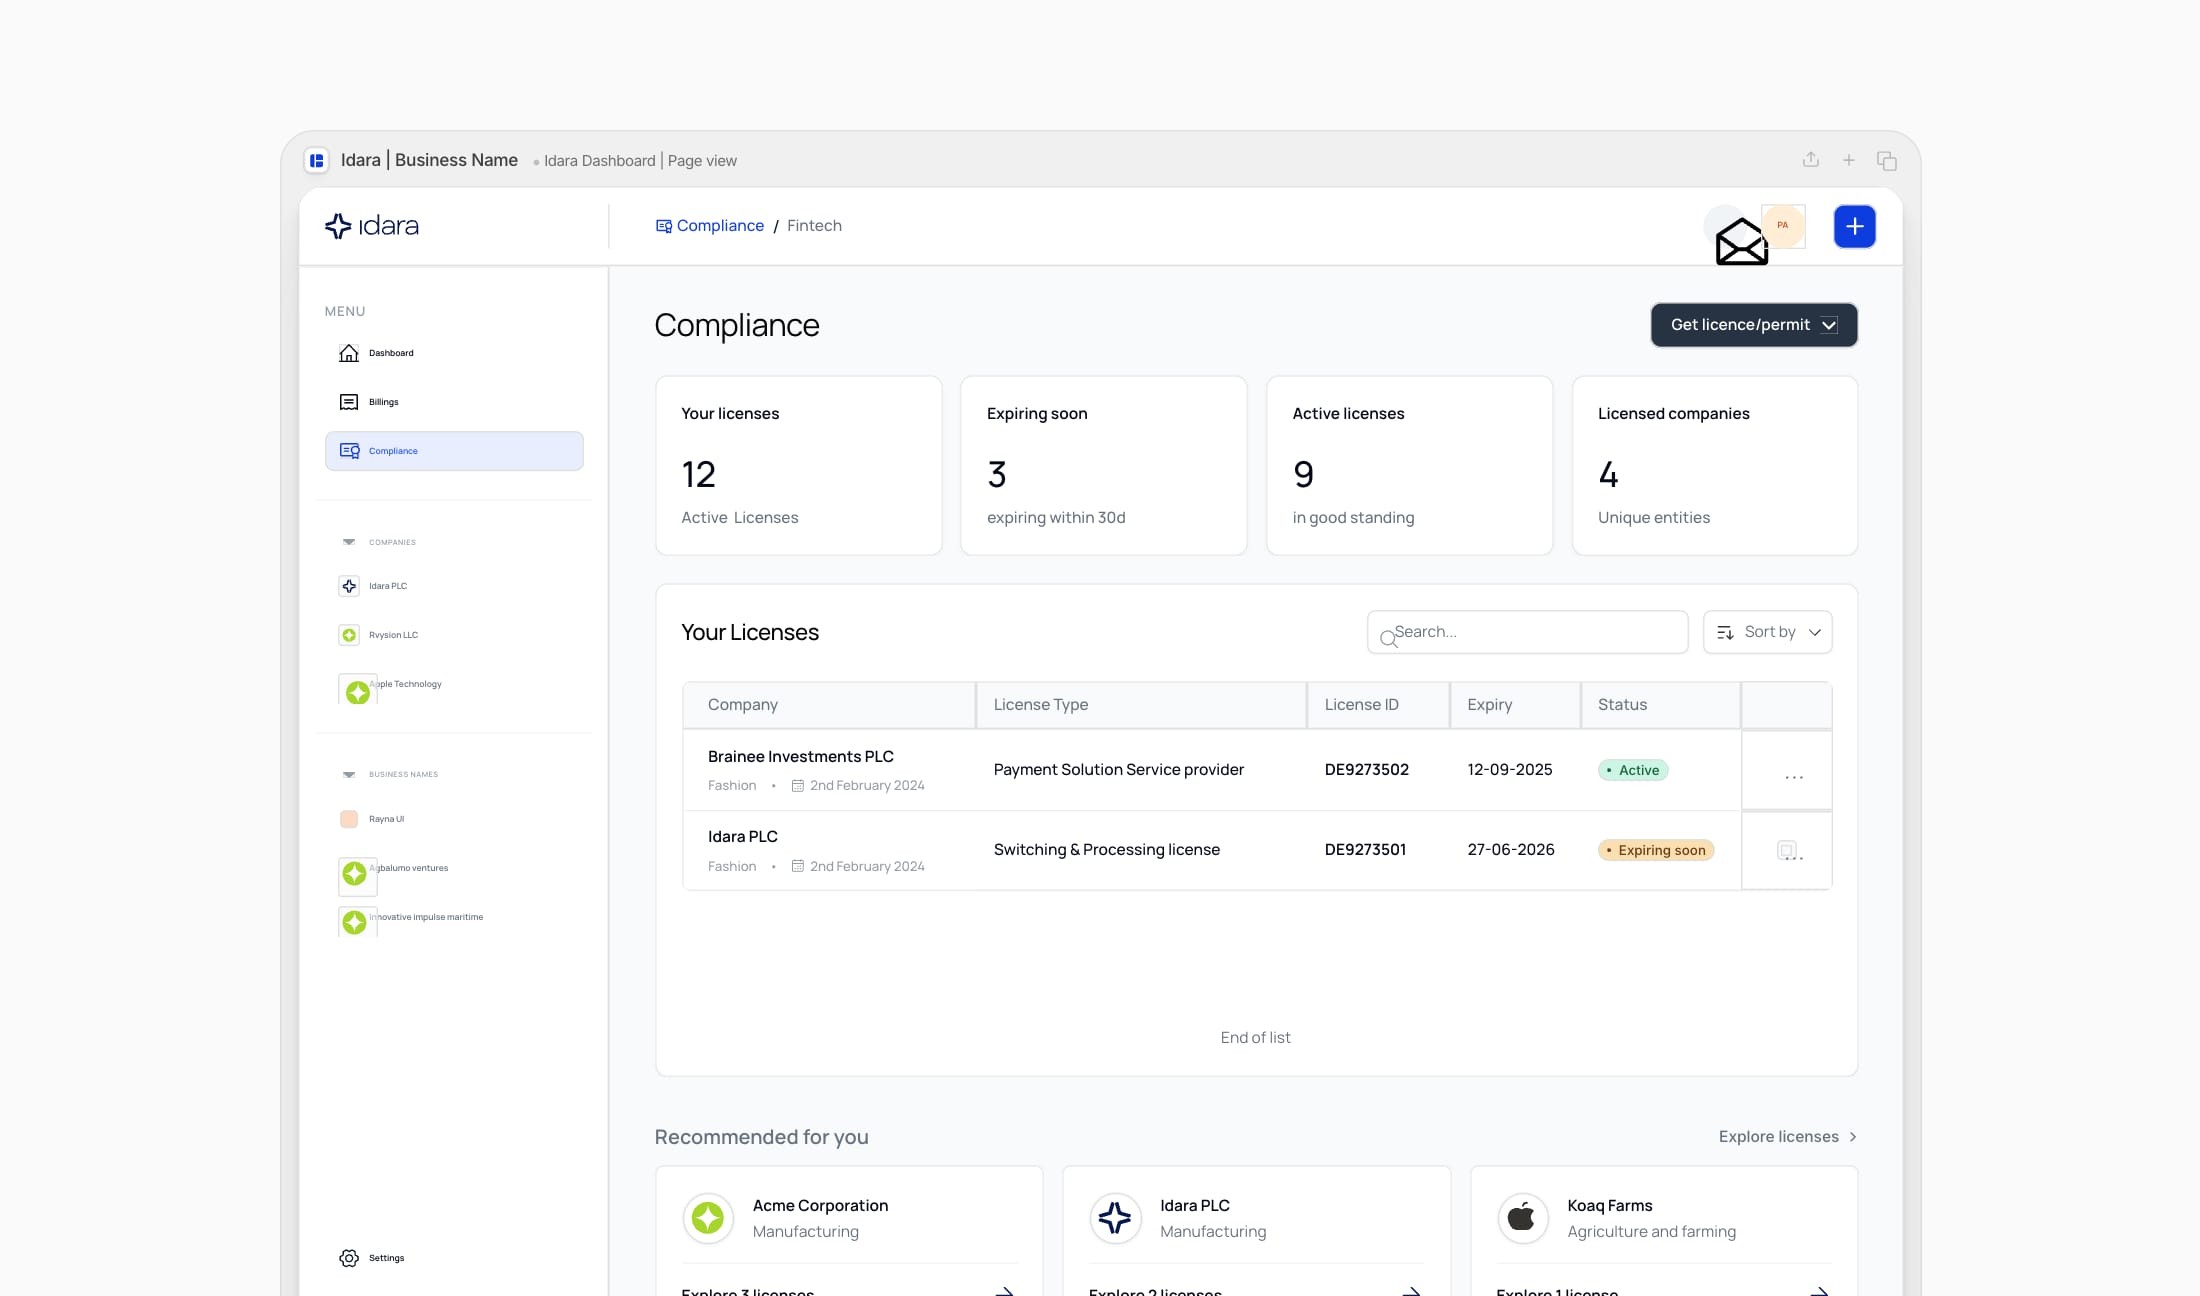The image size is (2200, 1296).
Task: Click the Active status badge
Action: click(1633, 770)
